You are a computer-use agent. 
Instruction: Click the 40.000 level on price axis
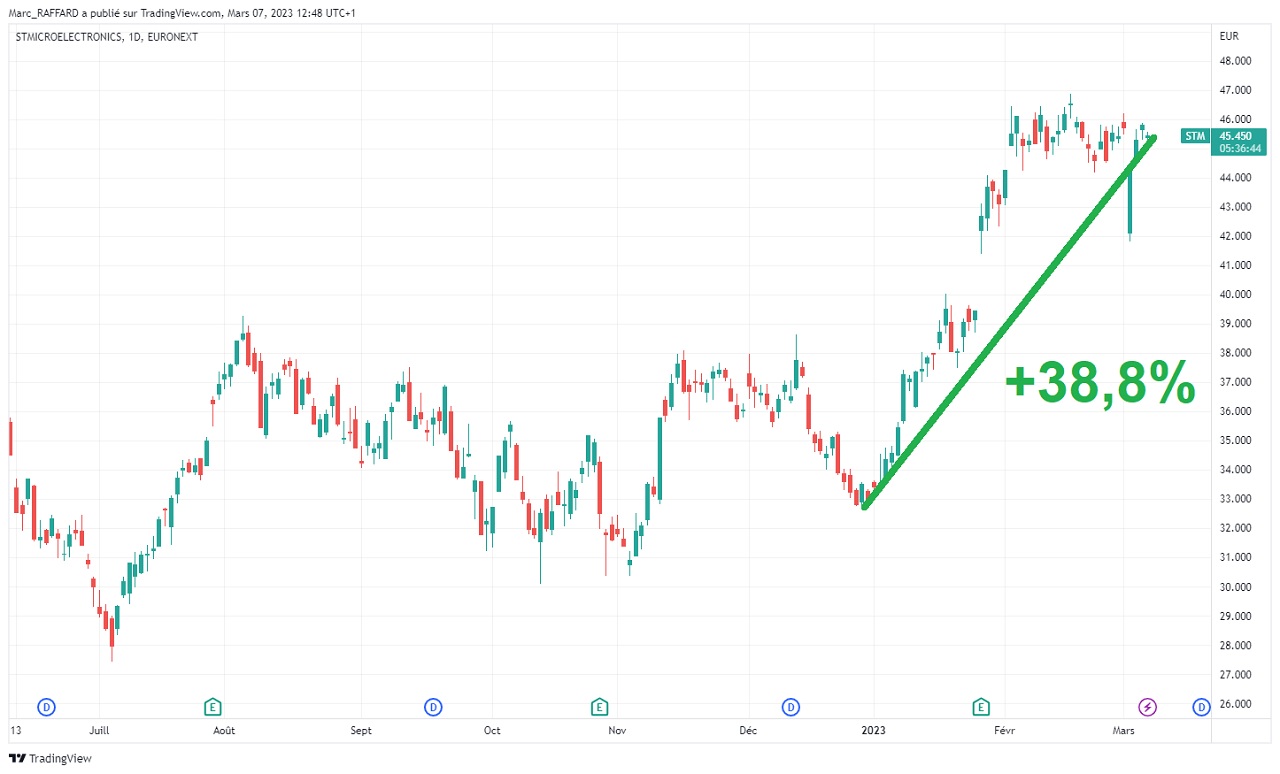(1236, 294)
